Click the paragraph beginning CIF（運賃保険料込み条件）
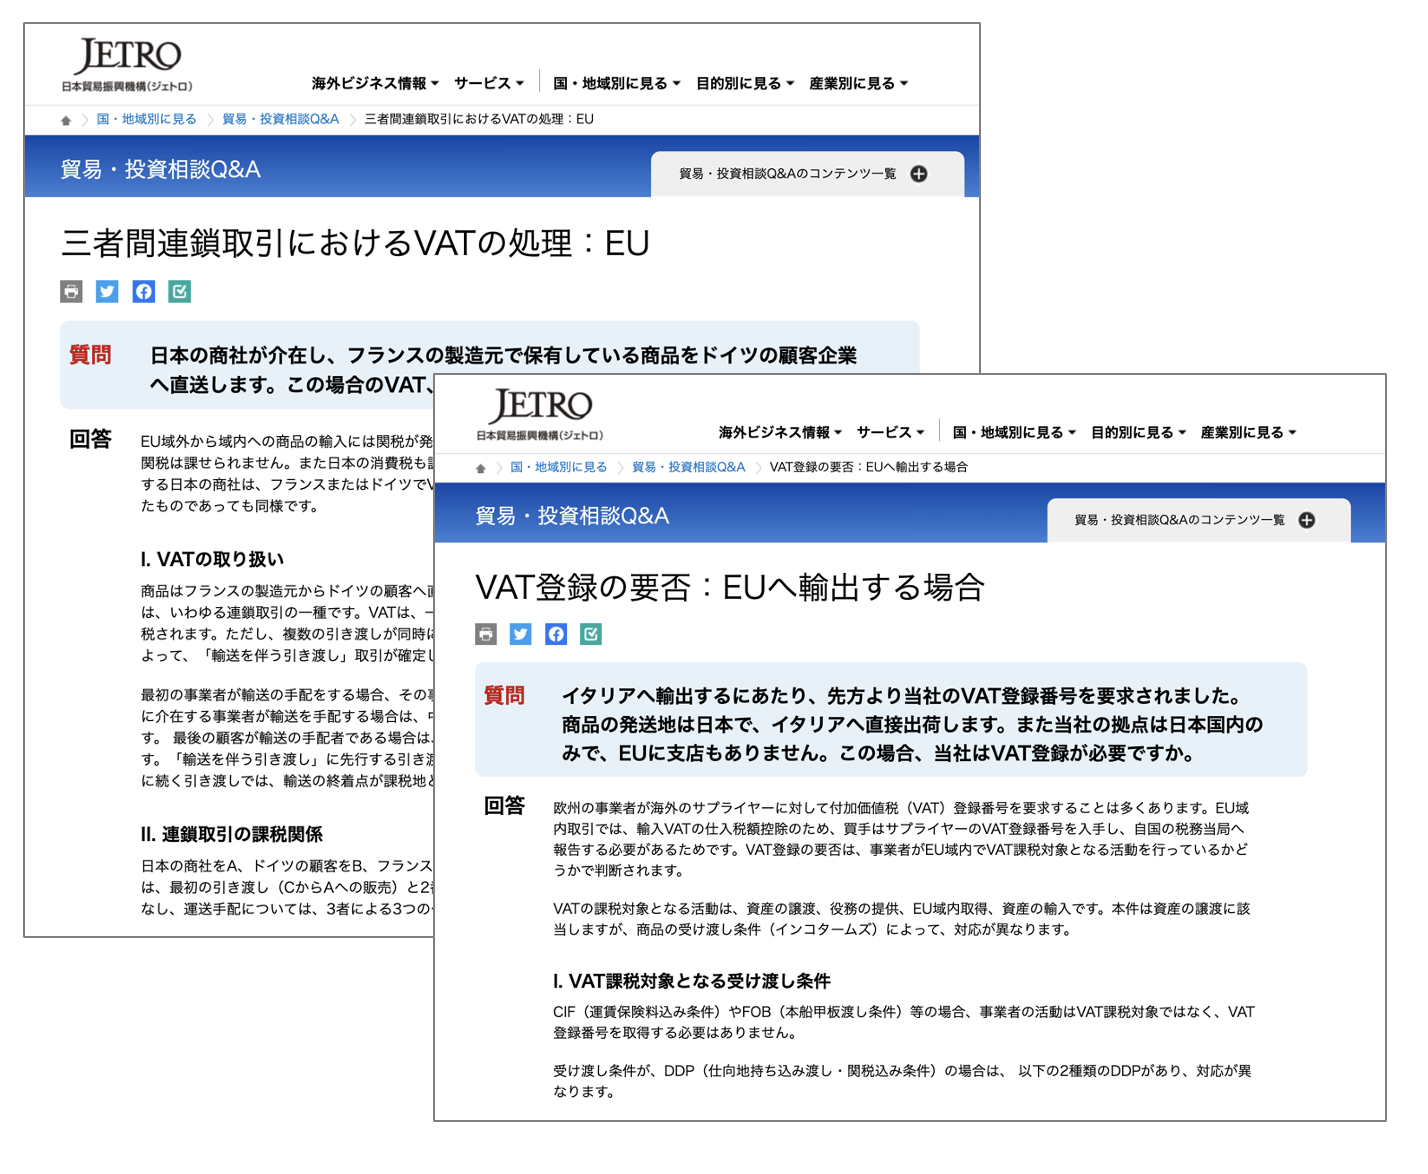 coord(904,1022)
